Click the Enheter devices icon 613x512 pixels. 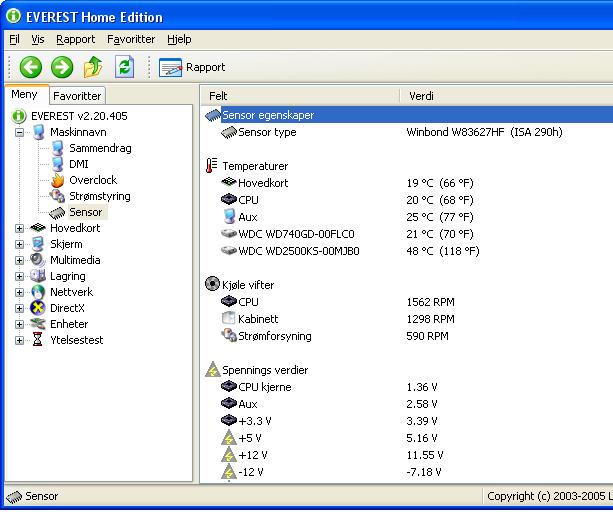pyautogui.click(x=38, y=324)
